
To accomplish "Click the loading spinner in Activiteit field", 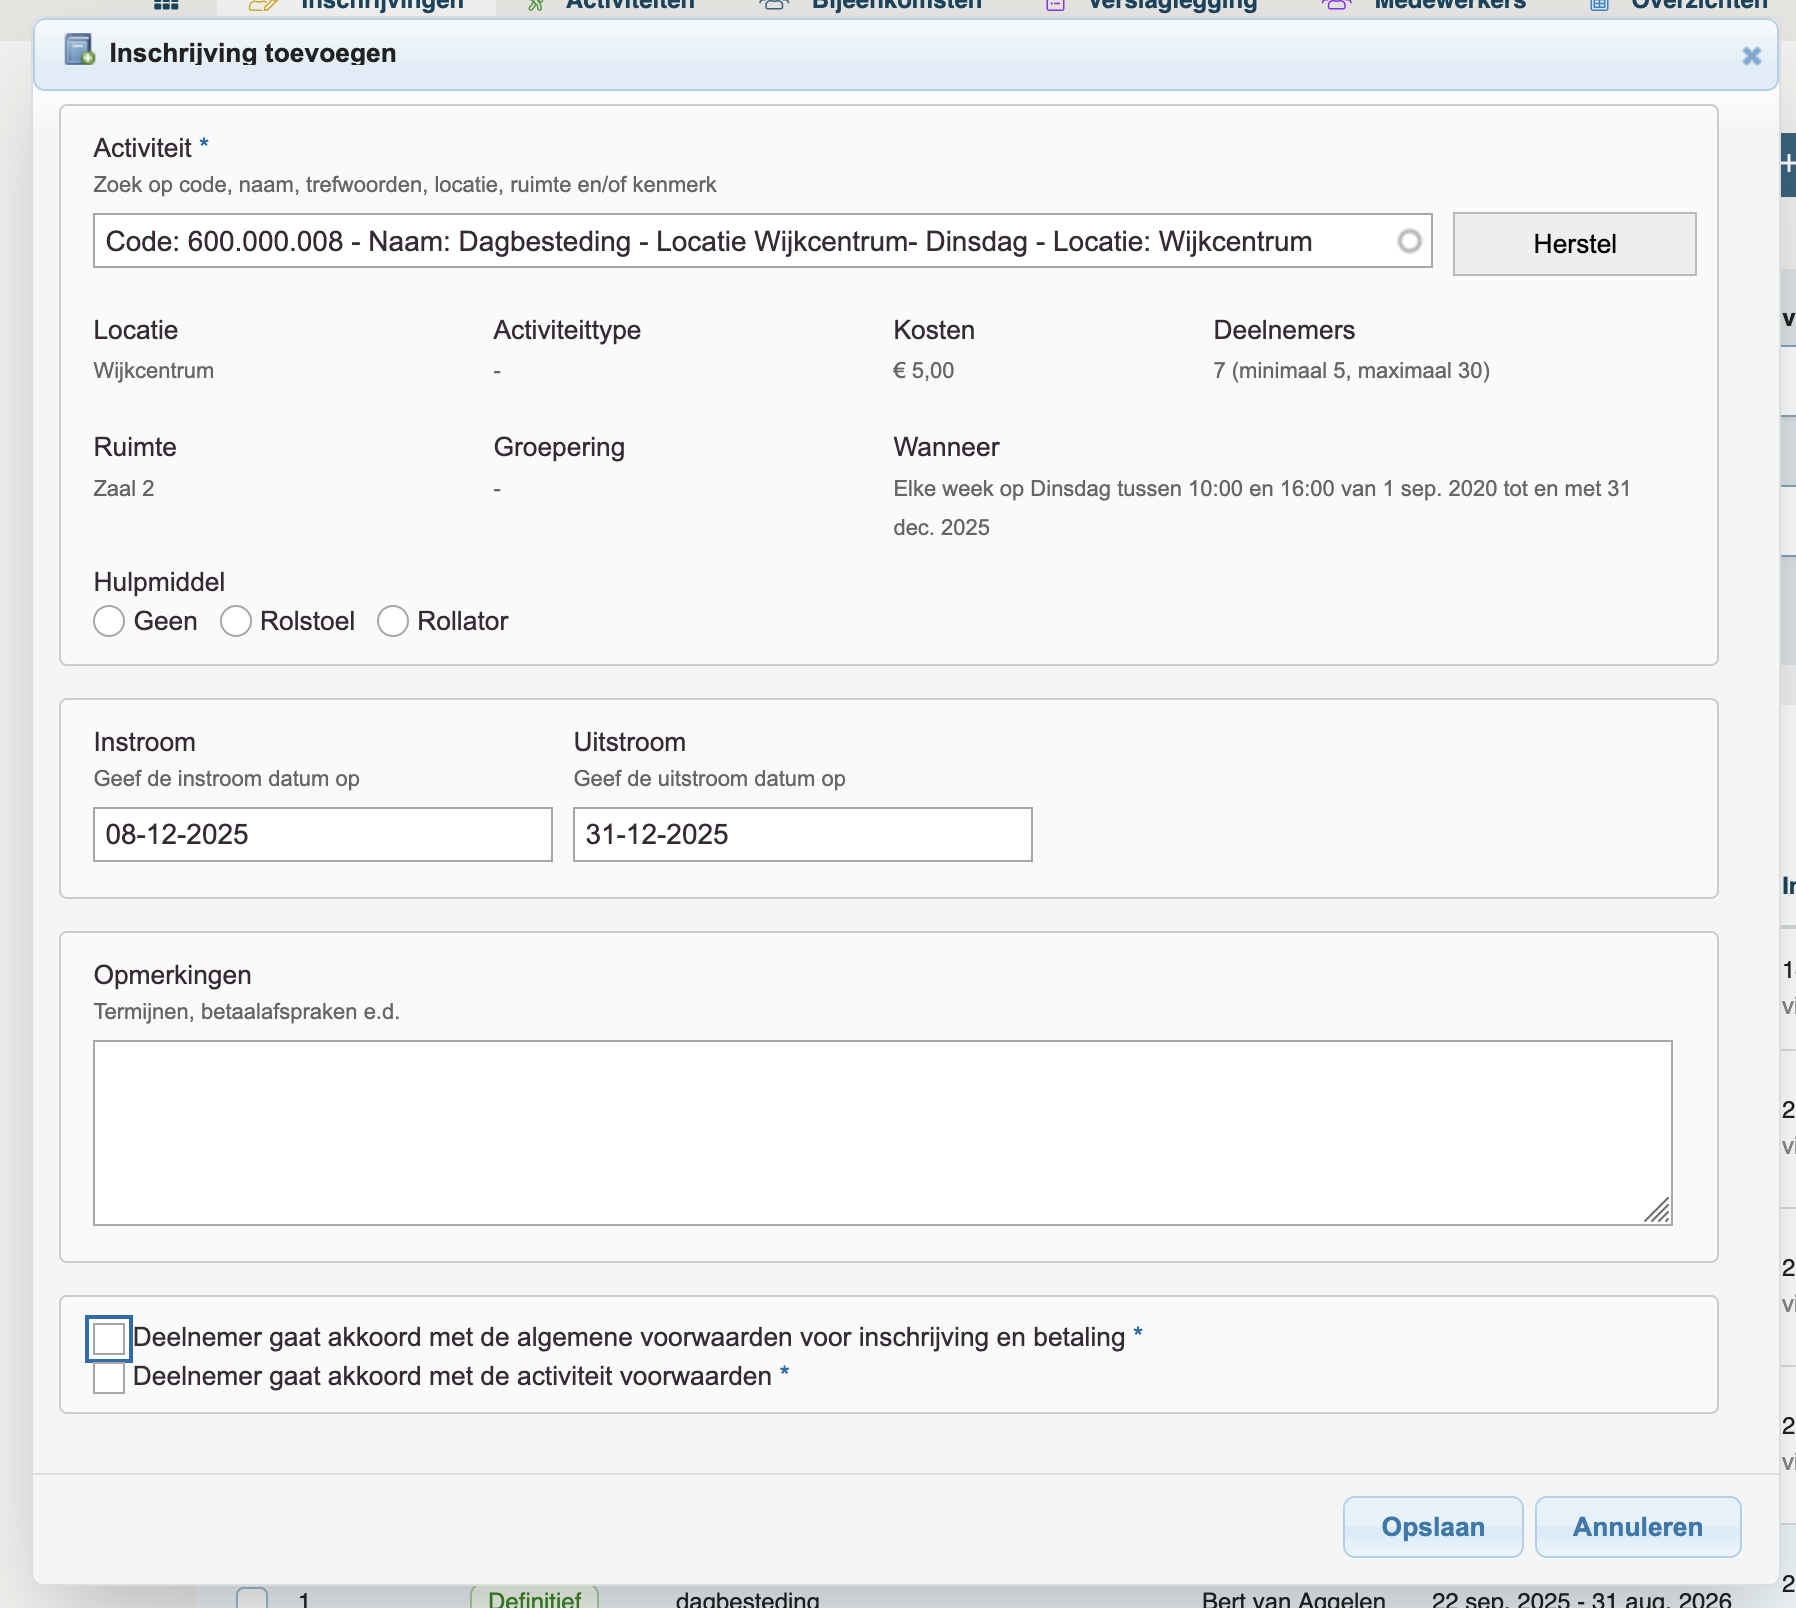I will pyautogui.click(x=1409, y=241).
